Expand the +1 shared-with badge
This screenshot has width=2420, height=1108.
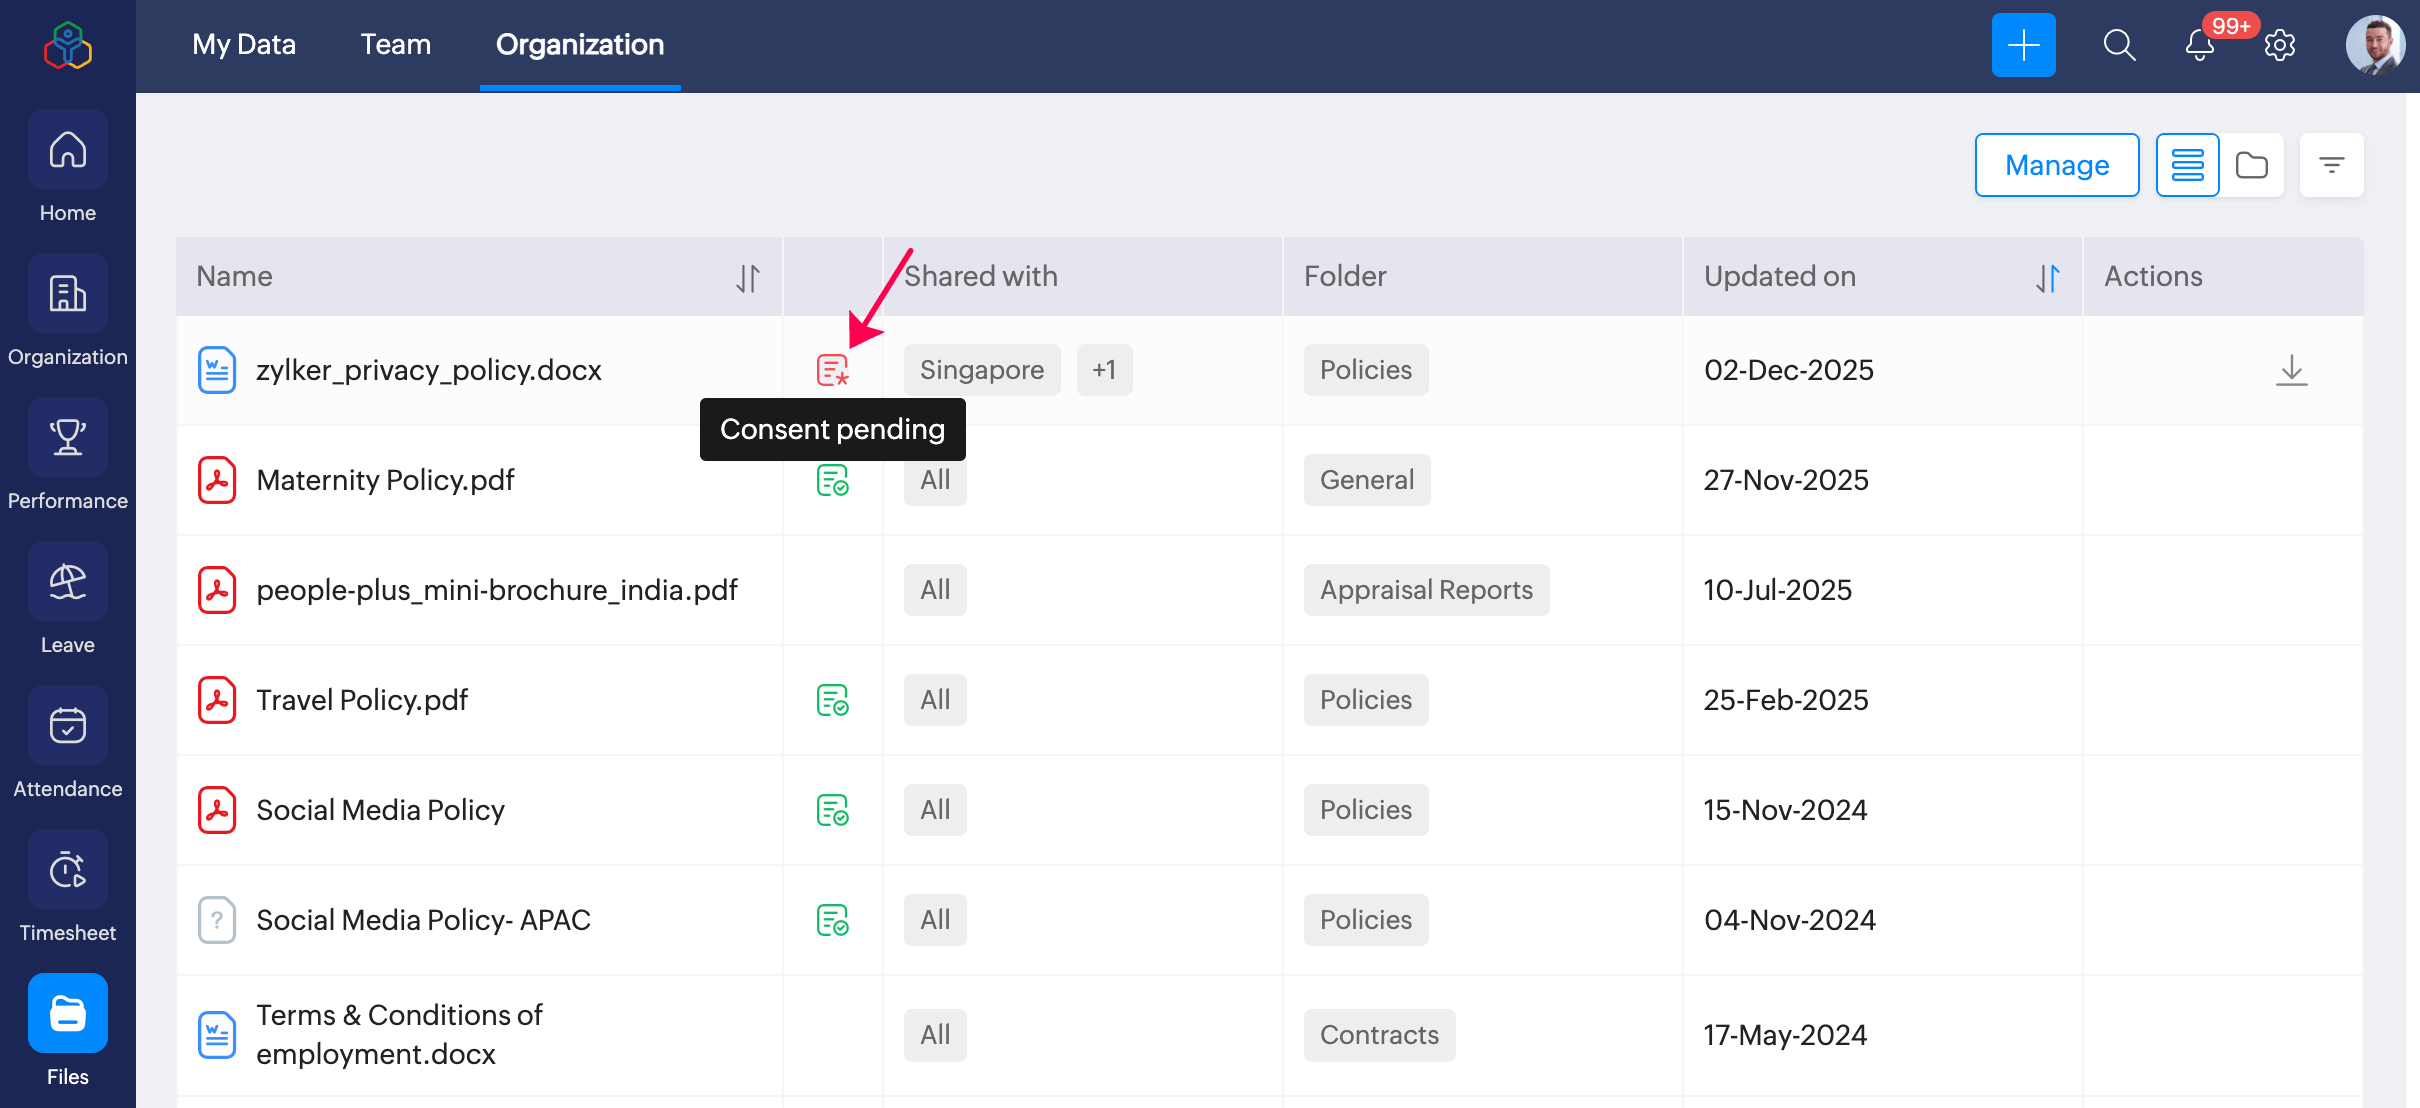tap(1104, 370)
